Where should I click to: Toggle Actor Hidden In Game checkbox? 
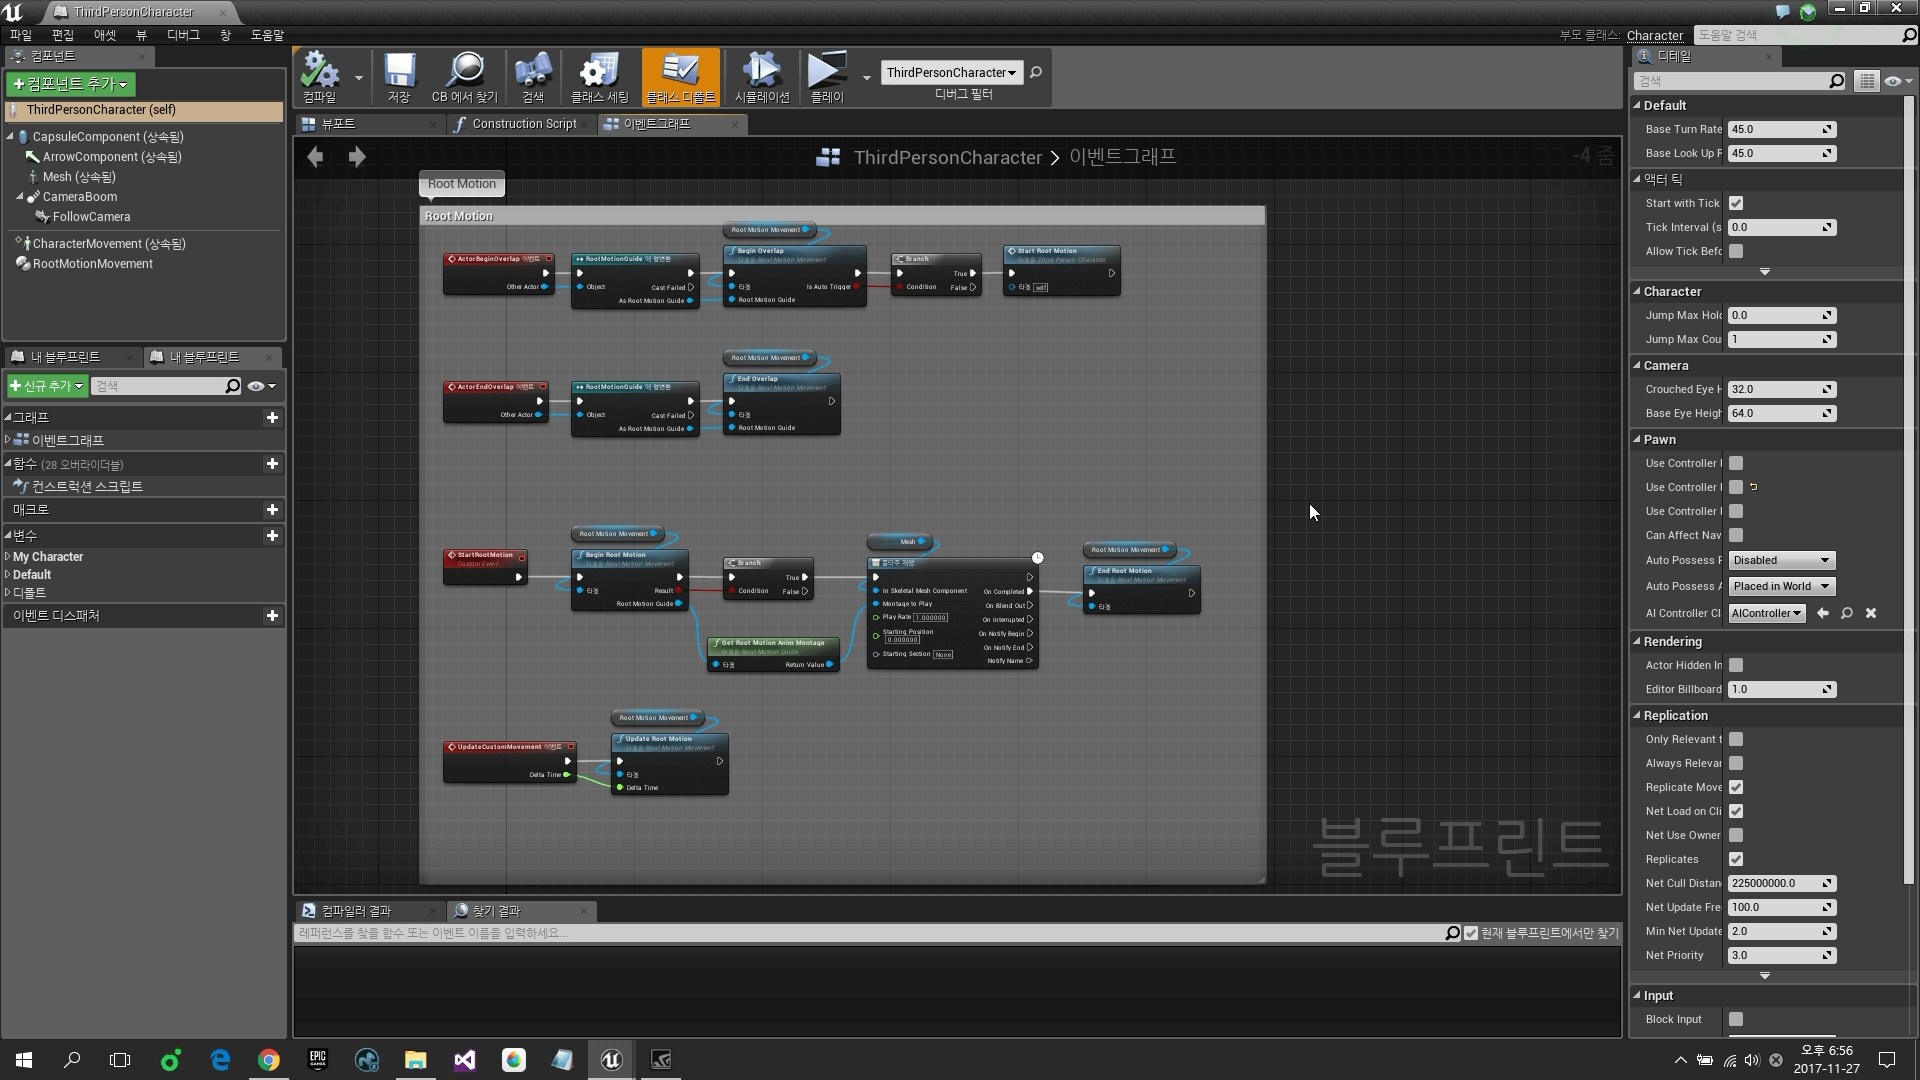click(1736, 665)
